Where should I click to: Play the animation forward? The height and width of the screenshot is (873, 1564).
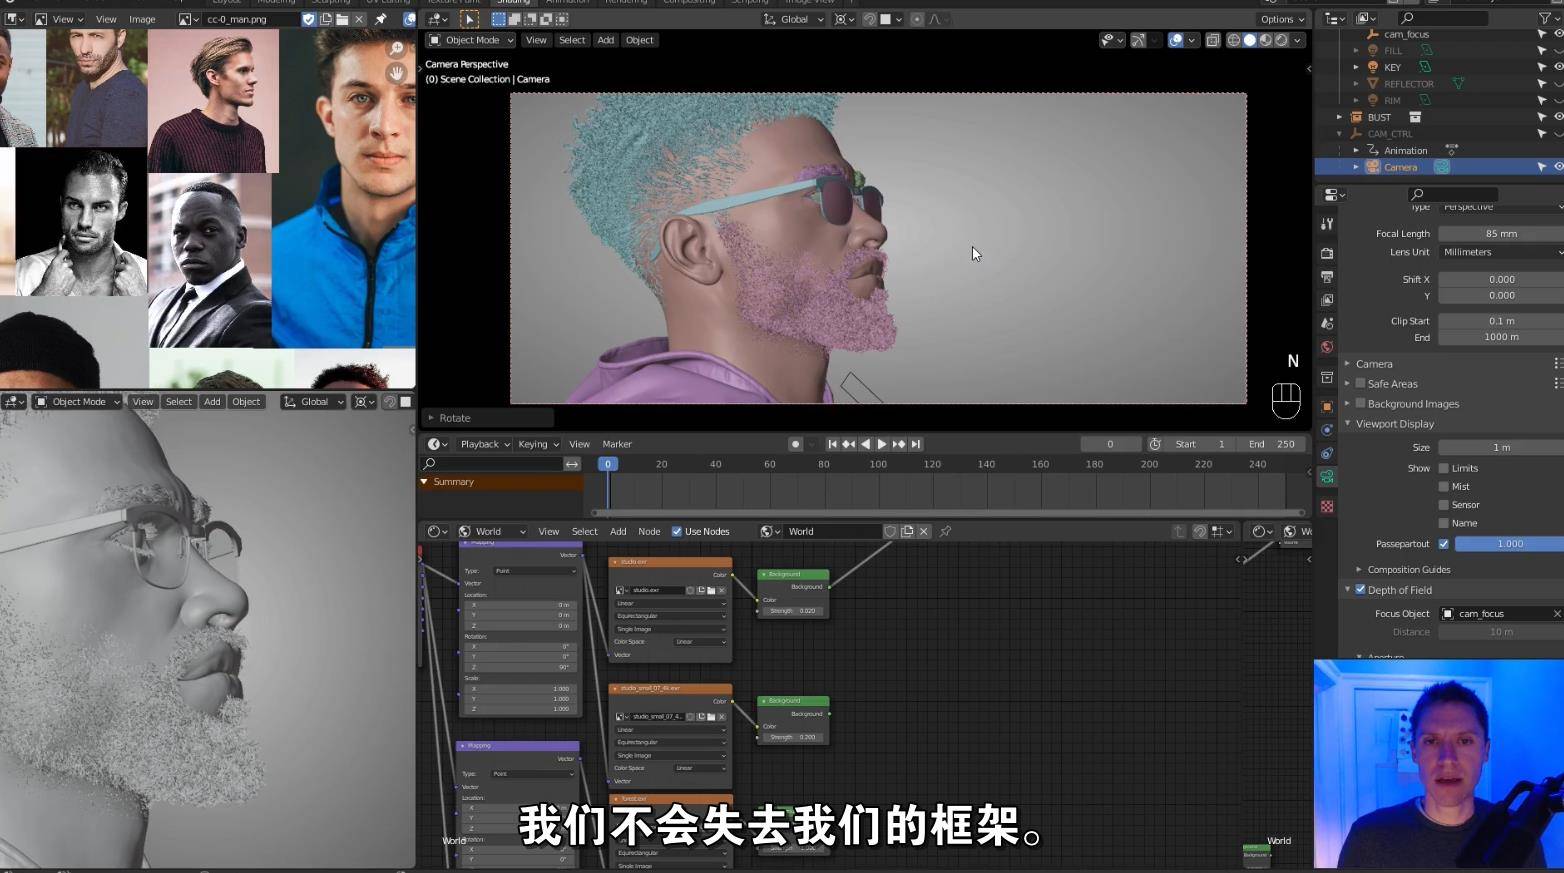click(x=882, y=444)
